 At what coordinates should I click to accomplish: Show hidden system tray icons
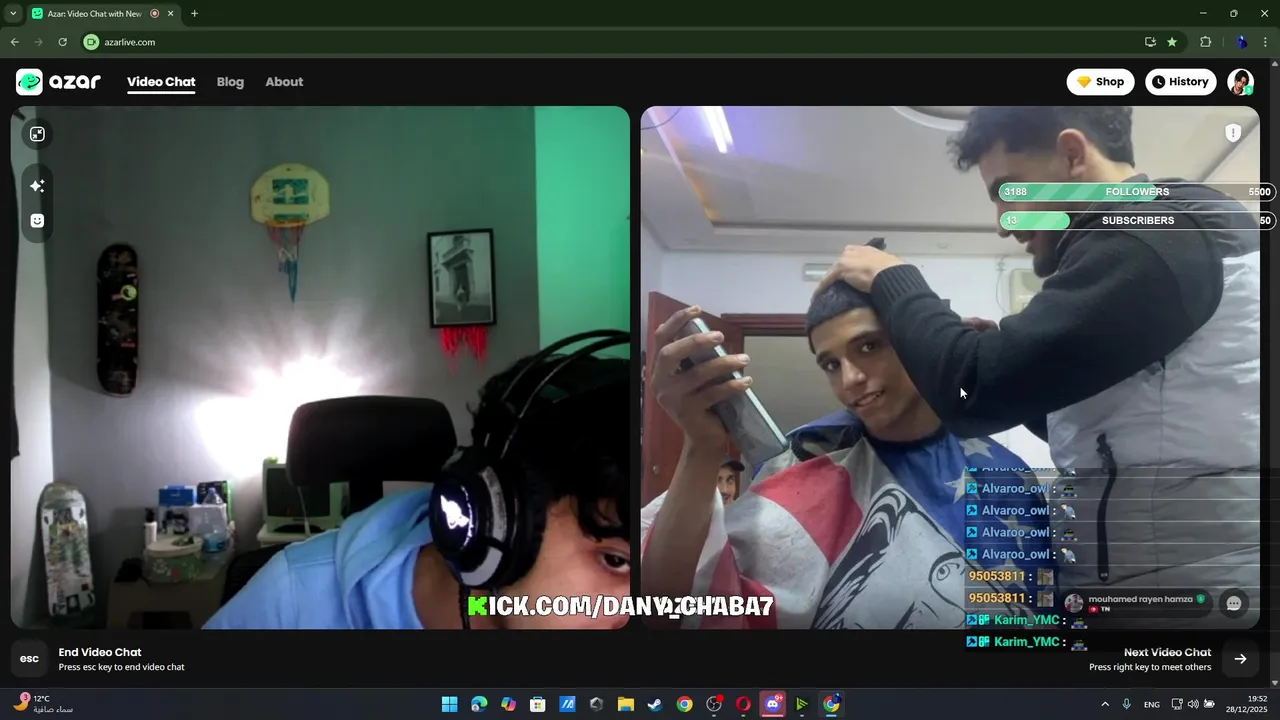tap(1104, 704)
